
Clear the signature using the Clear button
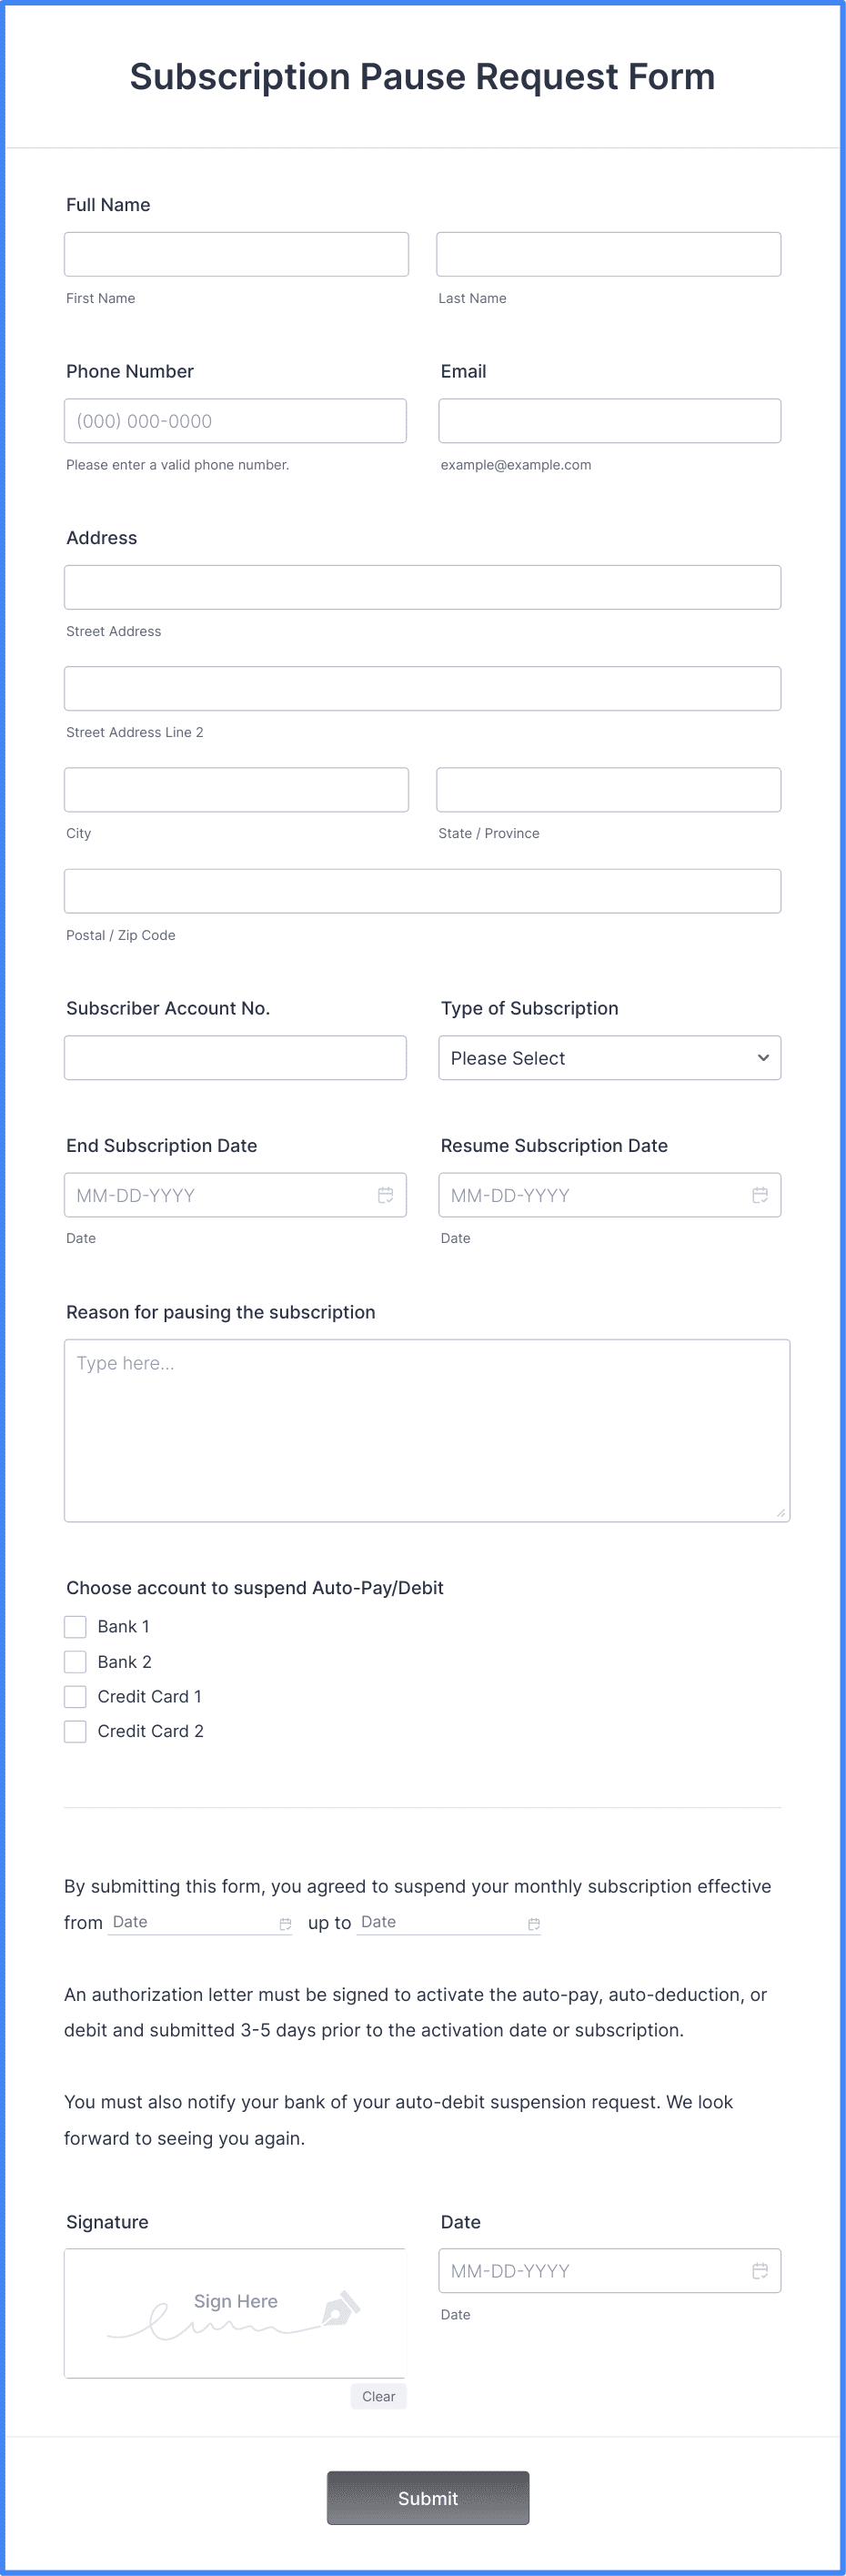pos(378,2396)
